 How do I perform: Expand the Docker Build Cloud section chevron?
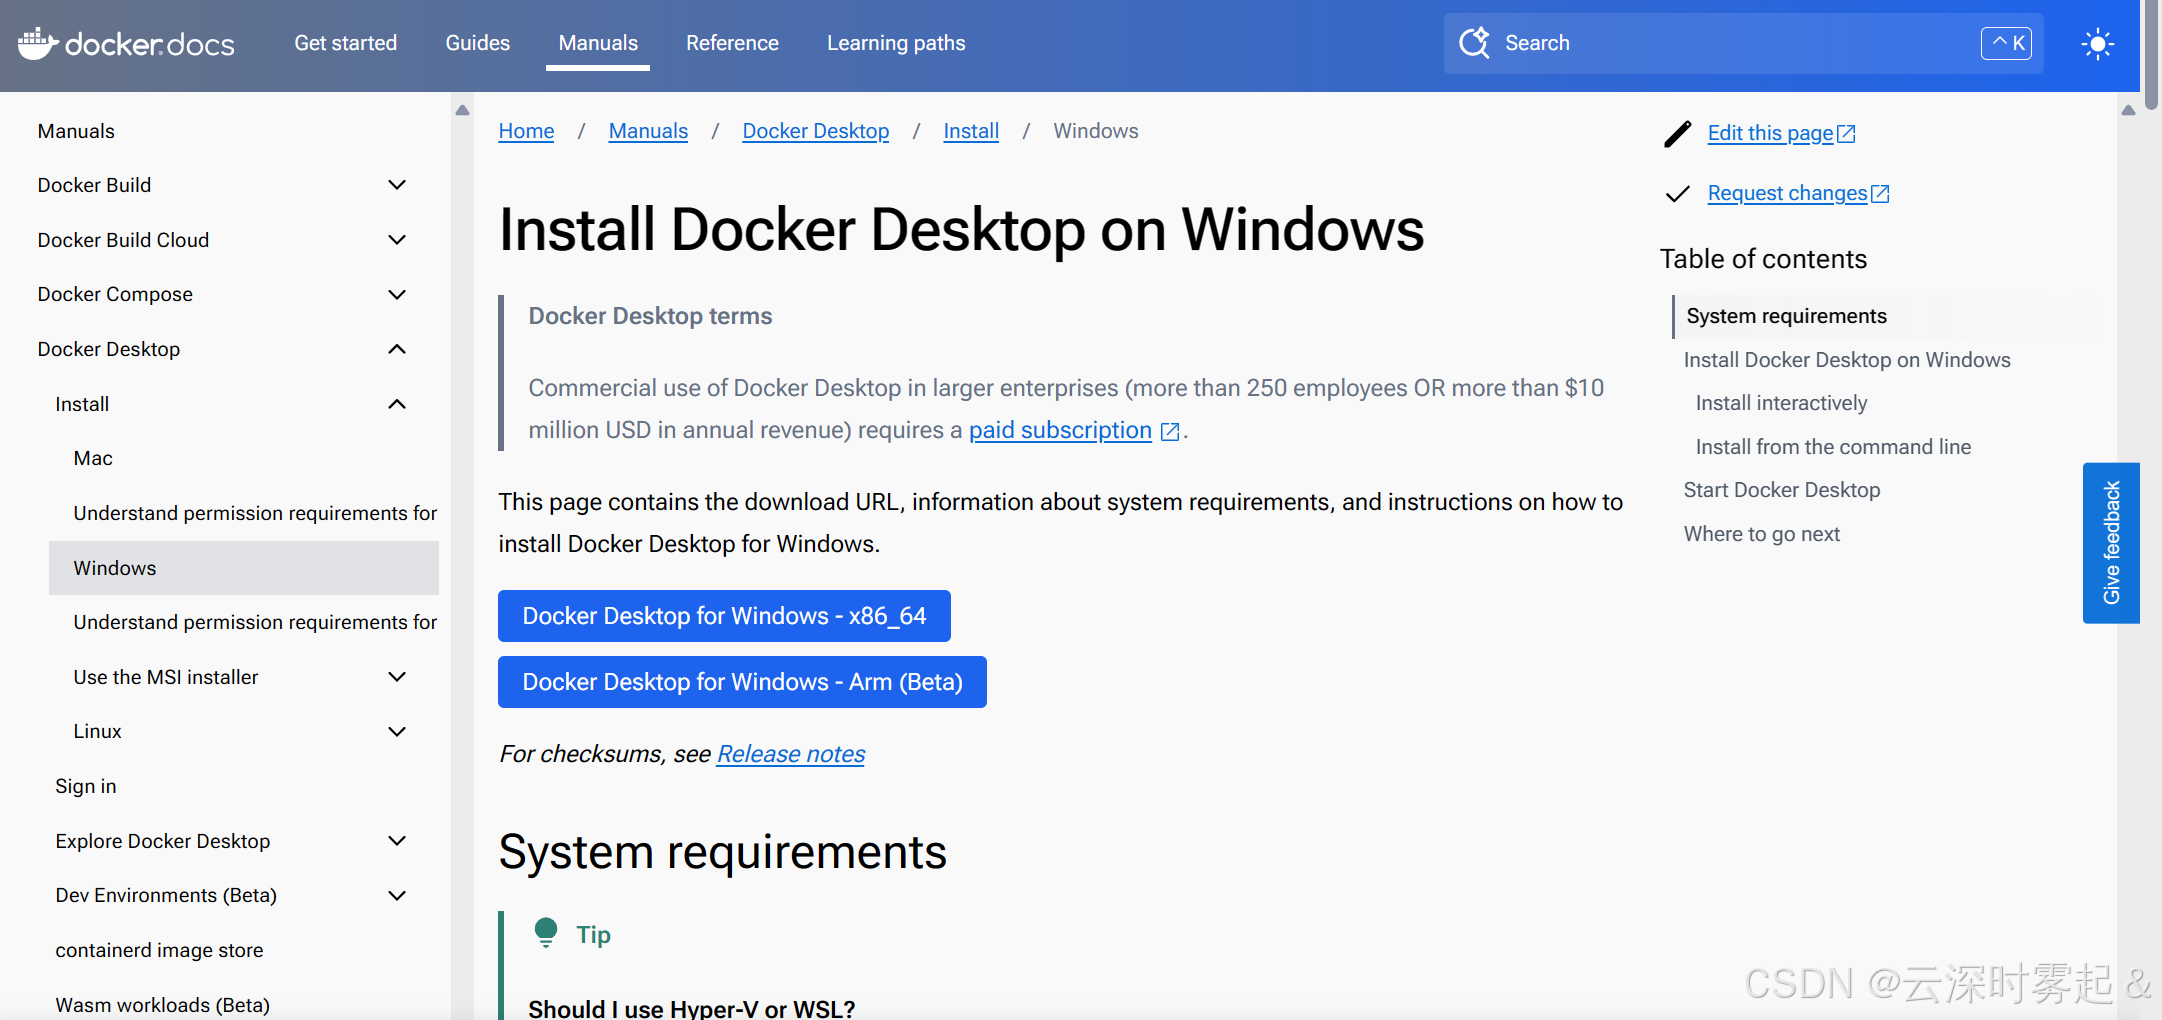click(397, 240)
